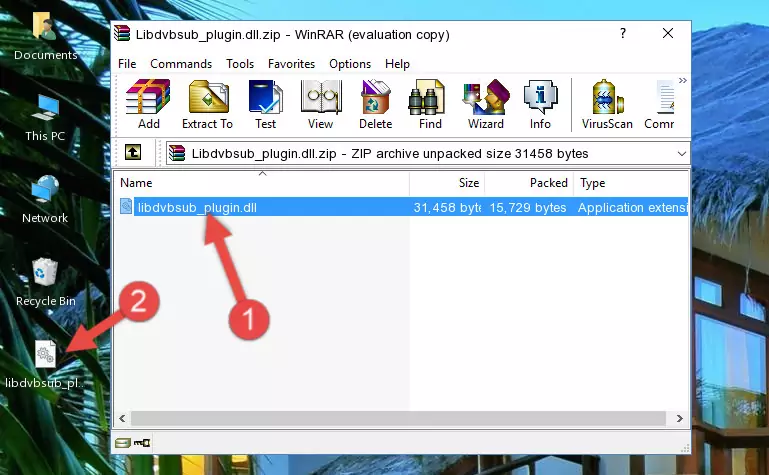
Task: Click the horizontal scrollbar left arrow
Action: click(x=122, y=418)
